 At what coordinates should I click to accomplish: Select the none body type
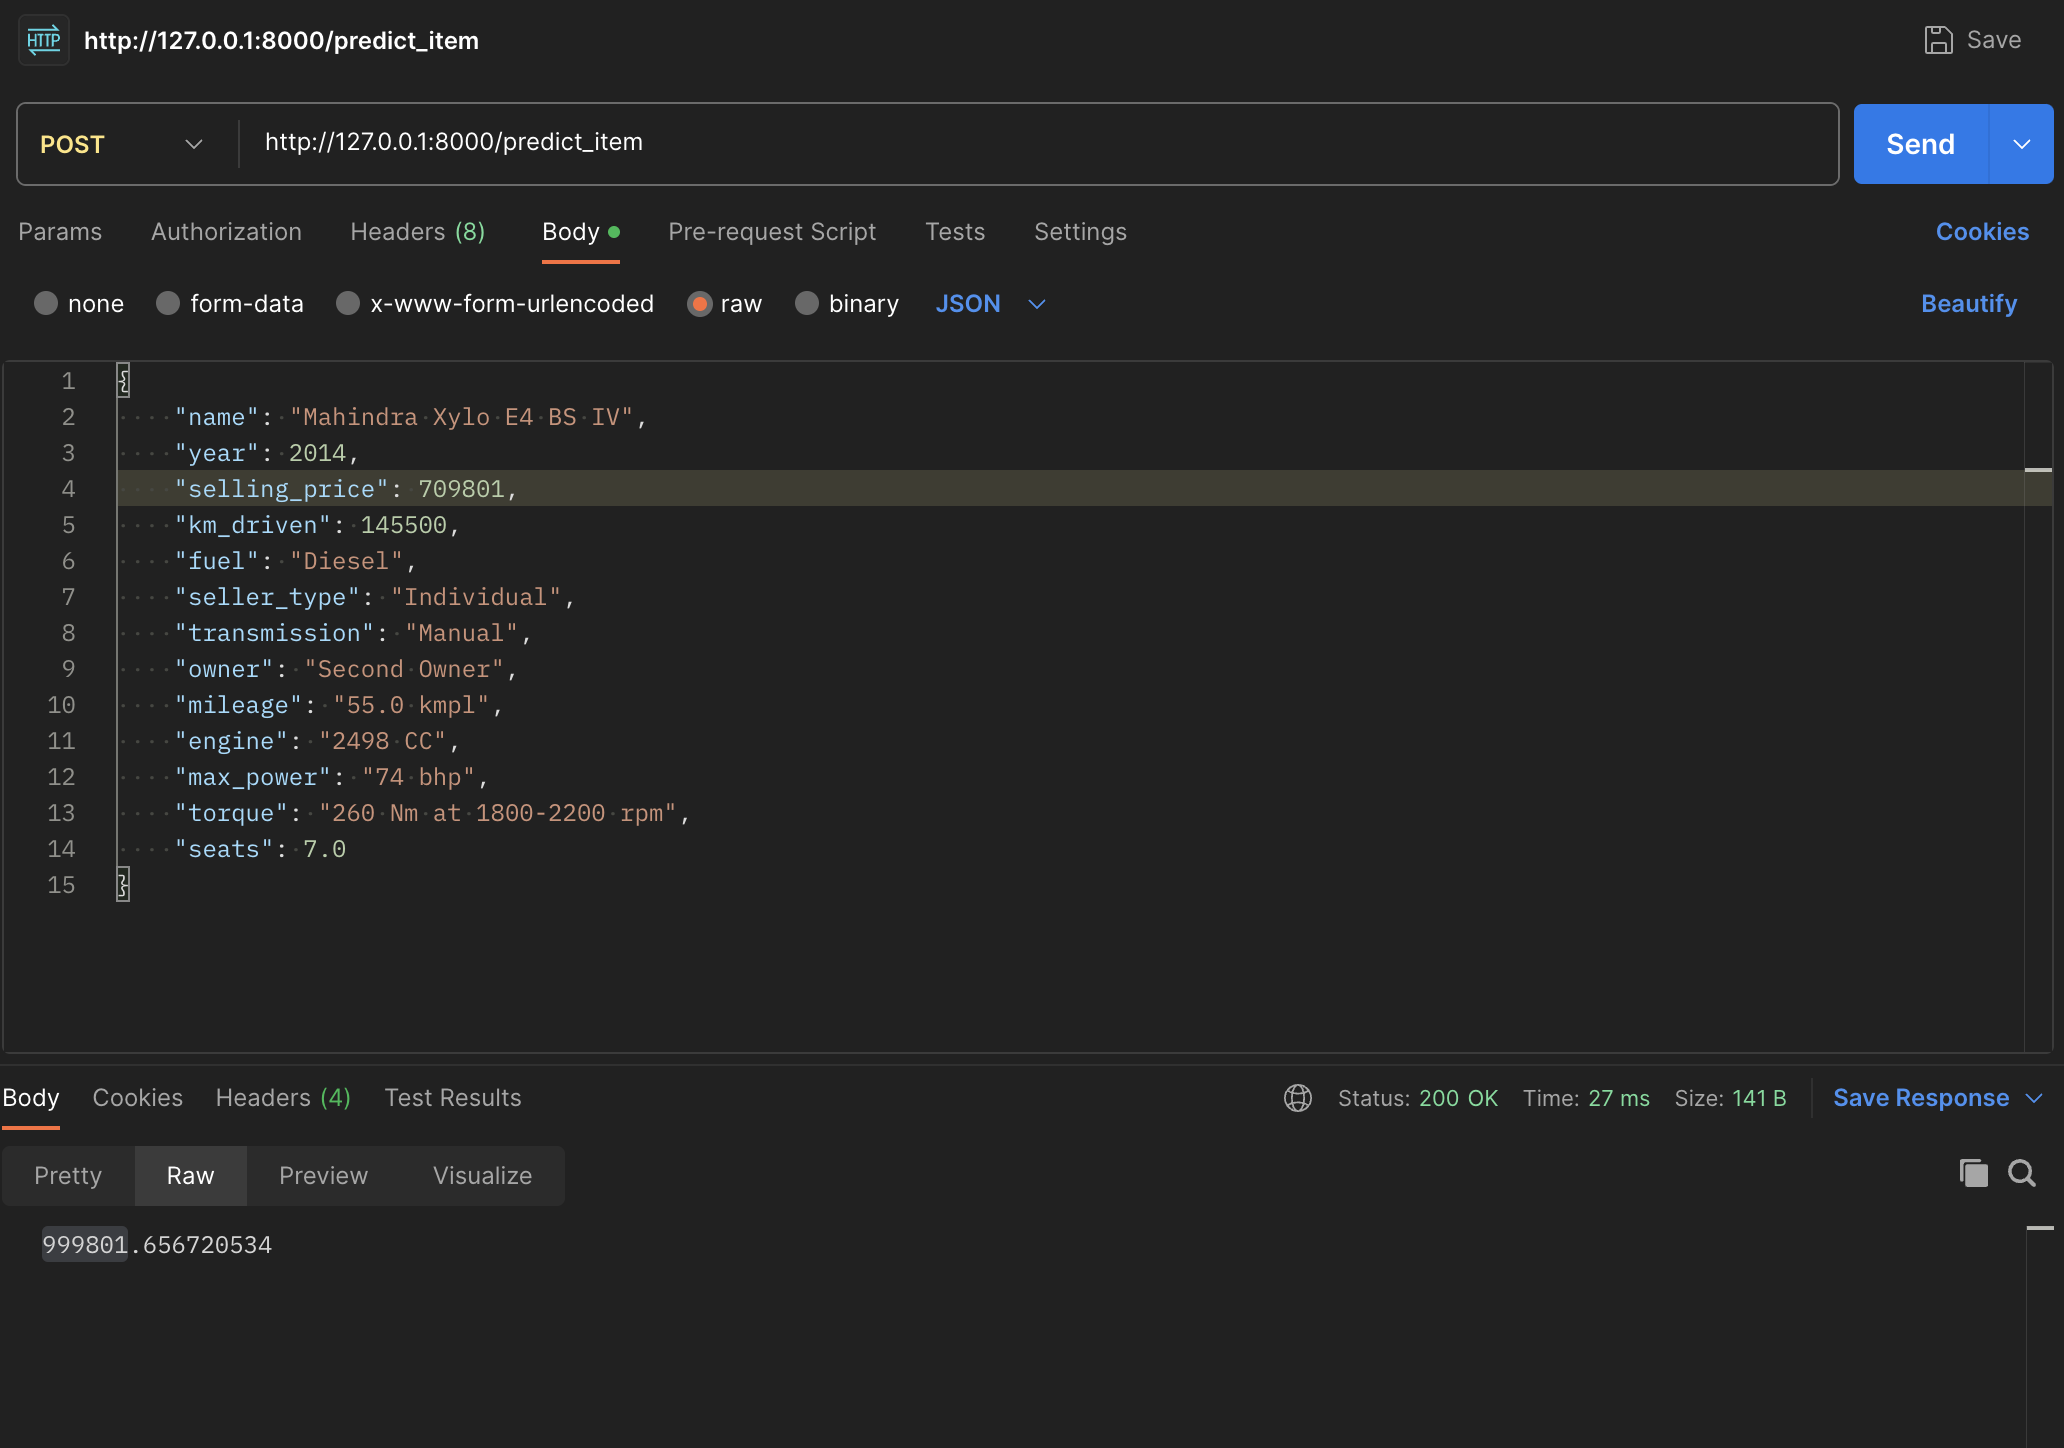(46, 303)
